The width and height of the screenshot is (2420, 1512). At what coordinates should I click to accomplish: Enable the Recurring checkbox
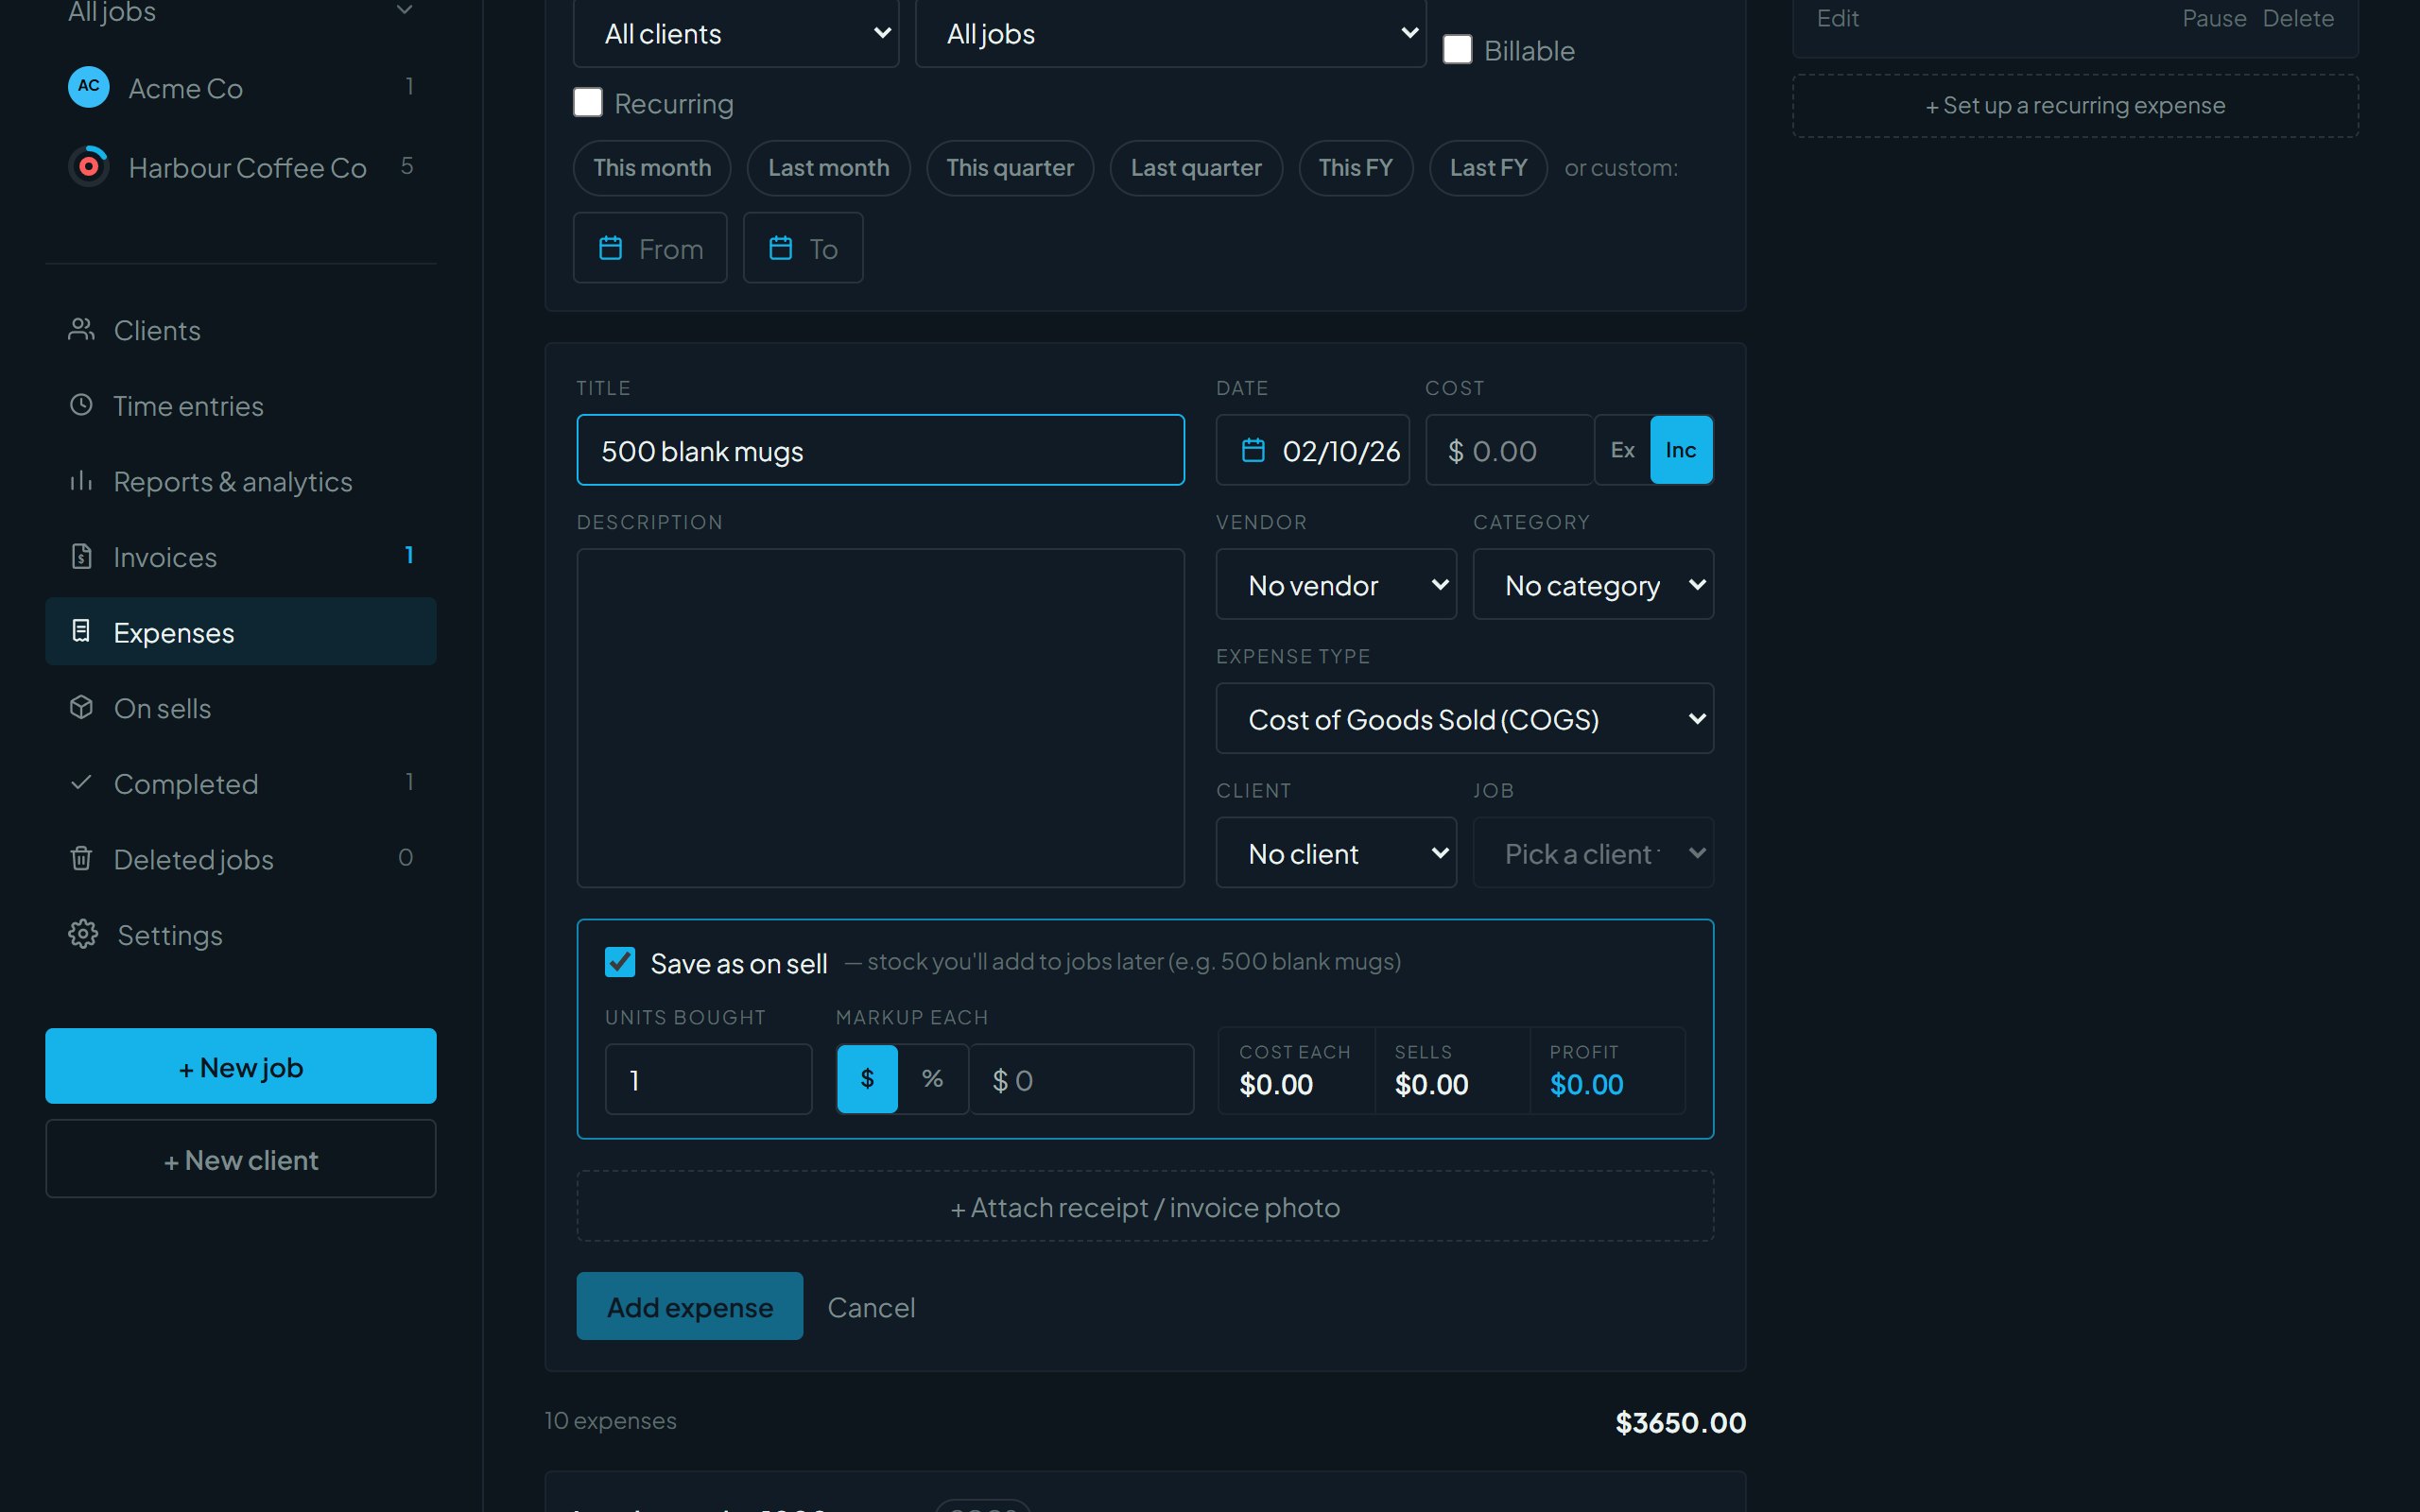click(588, 102)
